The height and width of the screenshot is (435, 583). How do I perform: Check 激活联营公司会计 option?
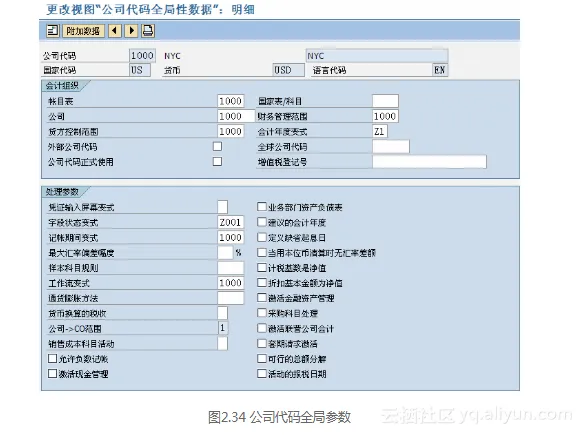click(x=262, y=328)
